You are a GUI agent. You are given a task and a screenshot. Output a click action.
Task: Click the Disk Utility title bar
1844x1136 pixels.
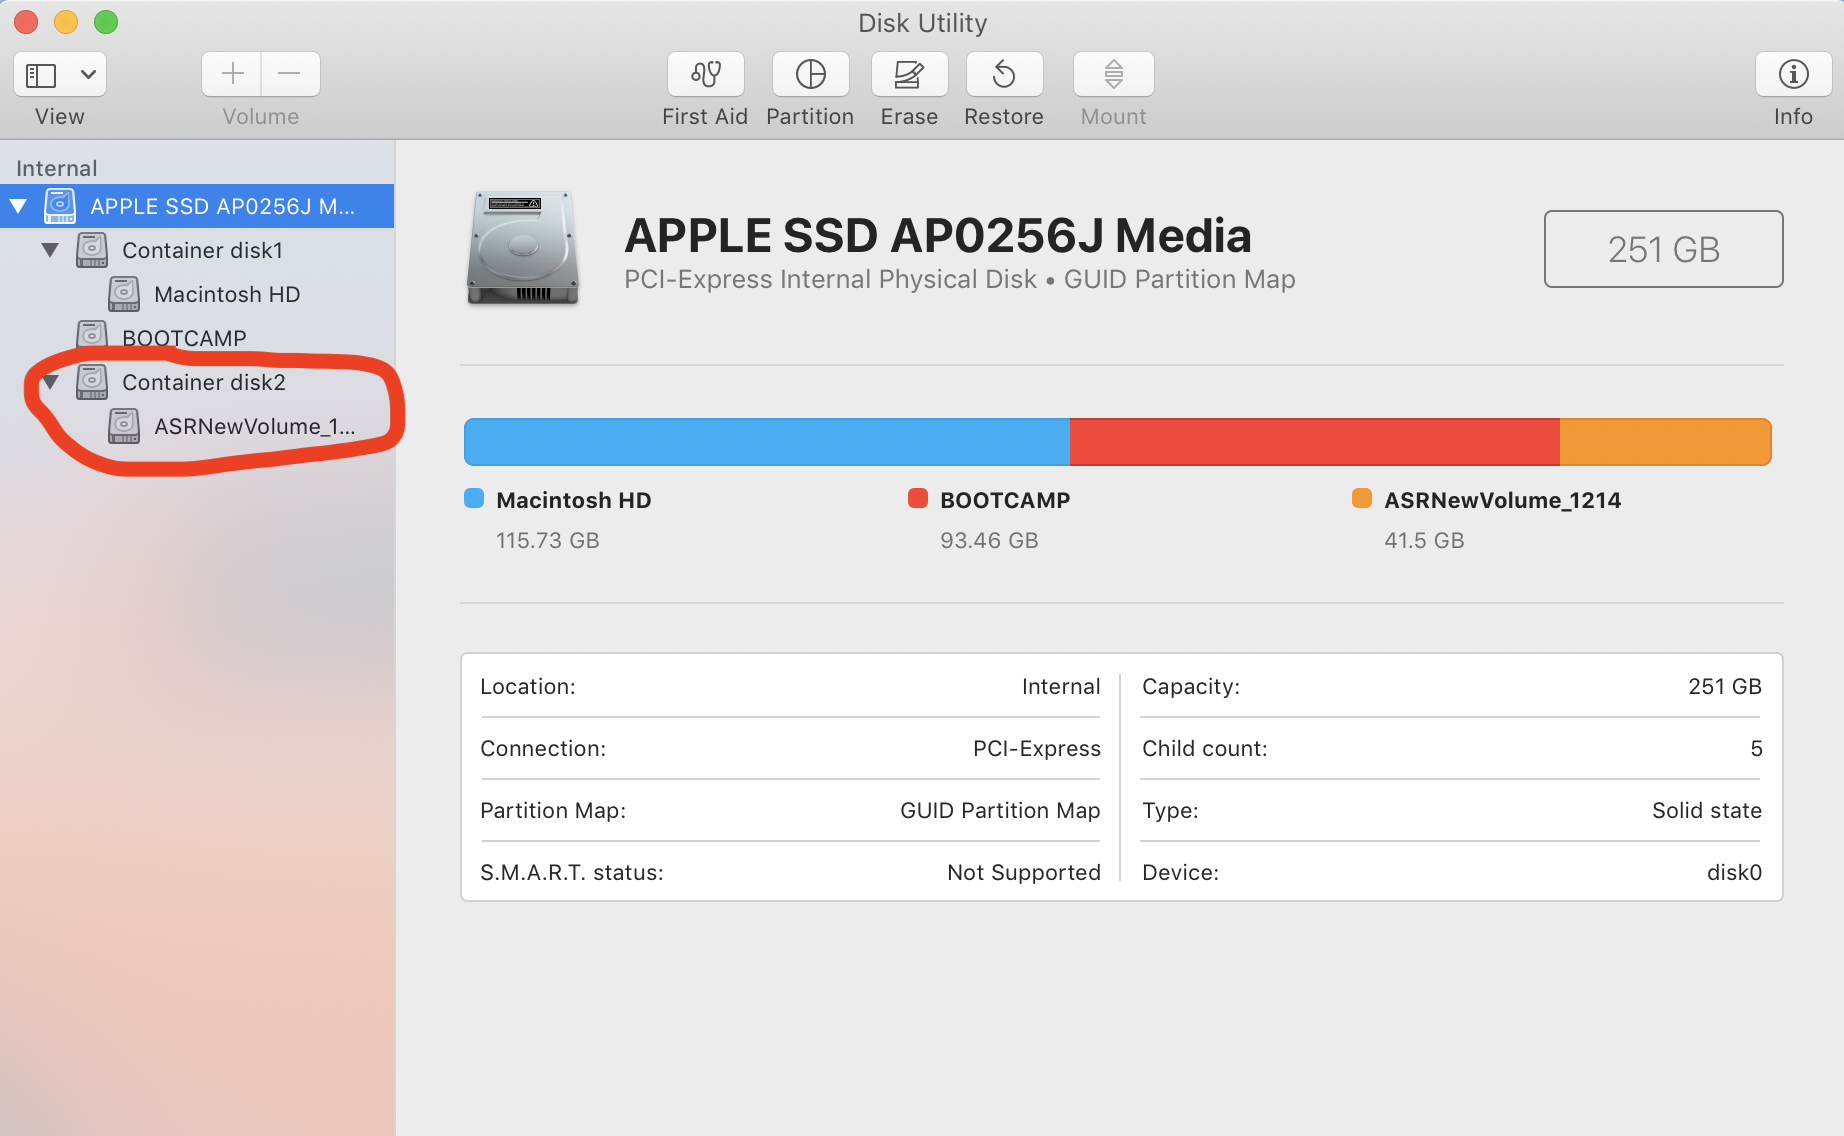pos(921,22)
